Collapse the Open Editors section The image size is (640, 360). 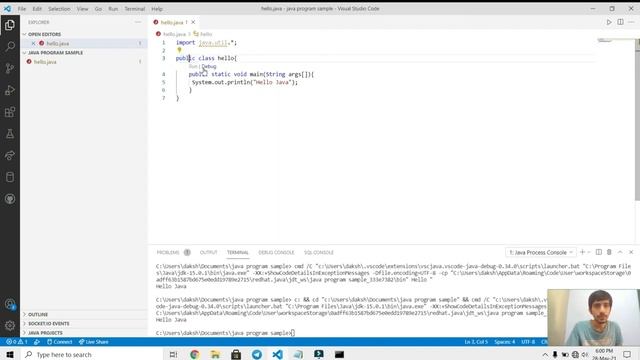[x=44, y=34]
